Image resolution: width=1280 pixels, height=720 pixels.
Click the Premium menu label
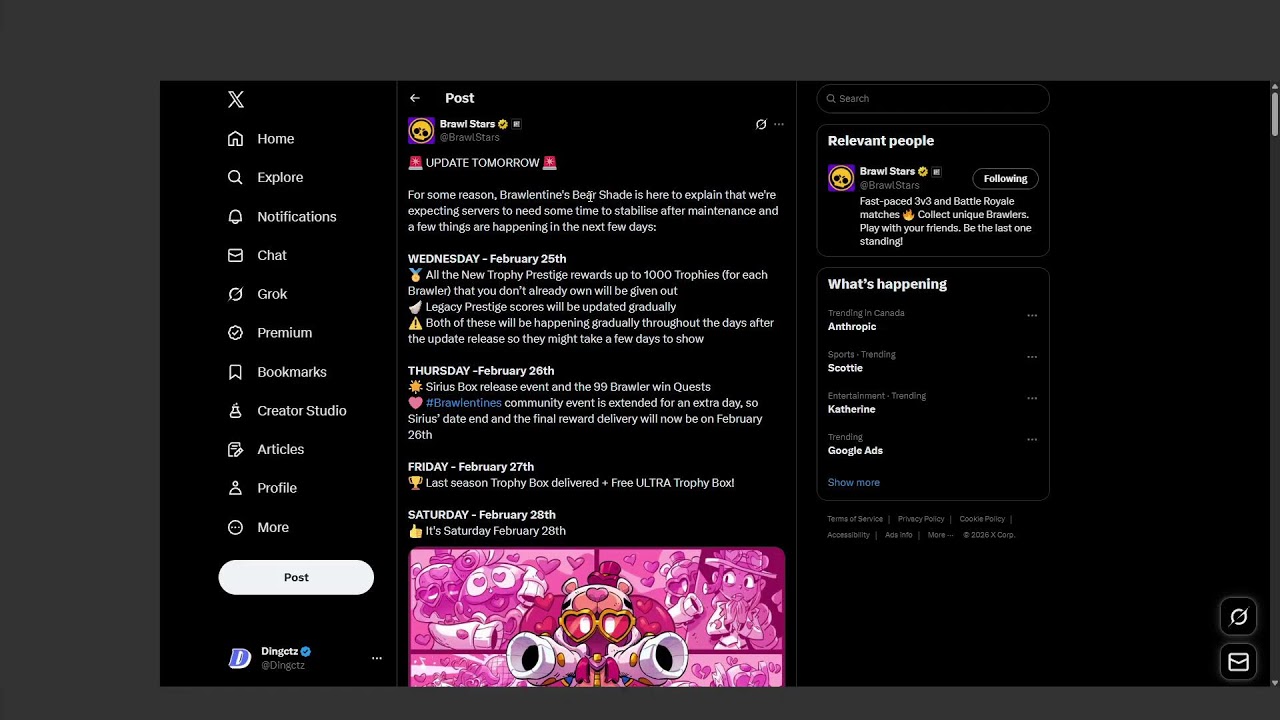click(285, 333)
